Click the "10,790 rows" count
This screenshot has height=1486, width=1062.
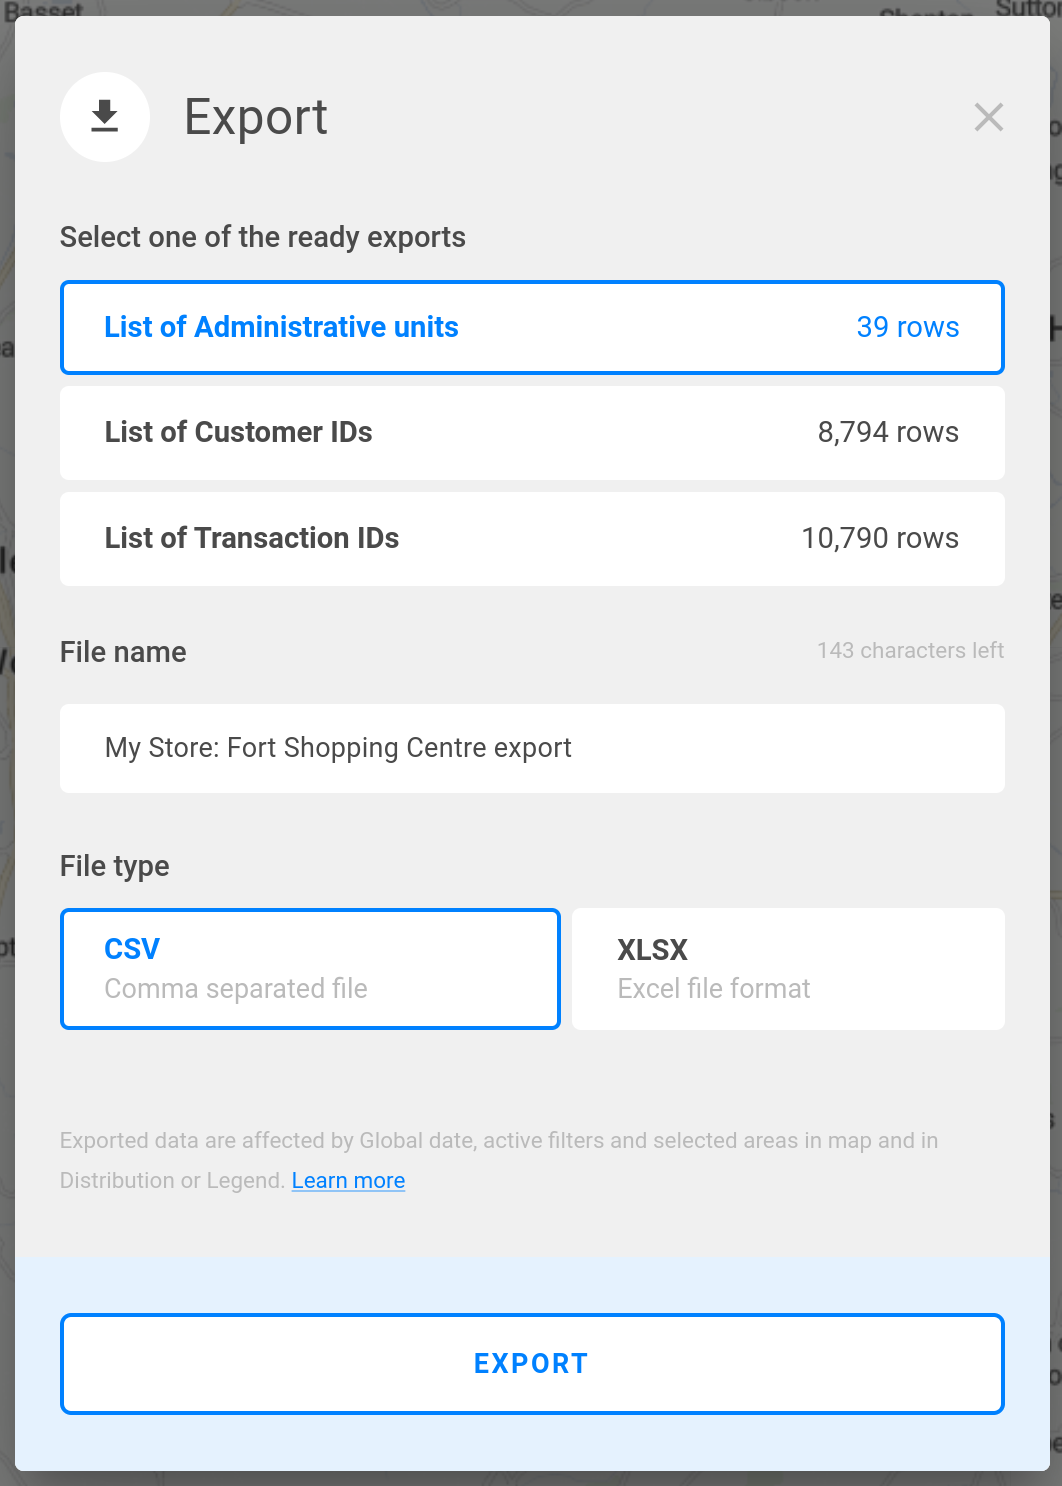879,538
